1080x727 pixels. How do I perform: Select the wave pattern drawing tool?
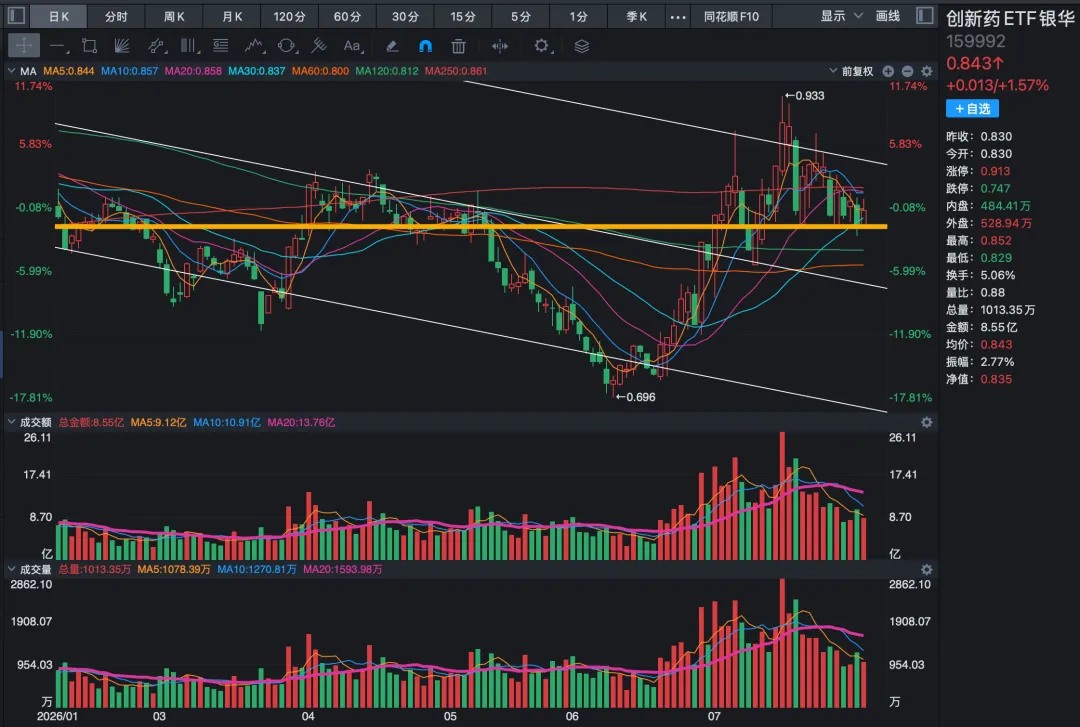[x=254, y=46]
